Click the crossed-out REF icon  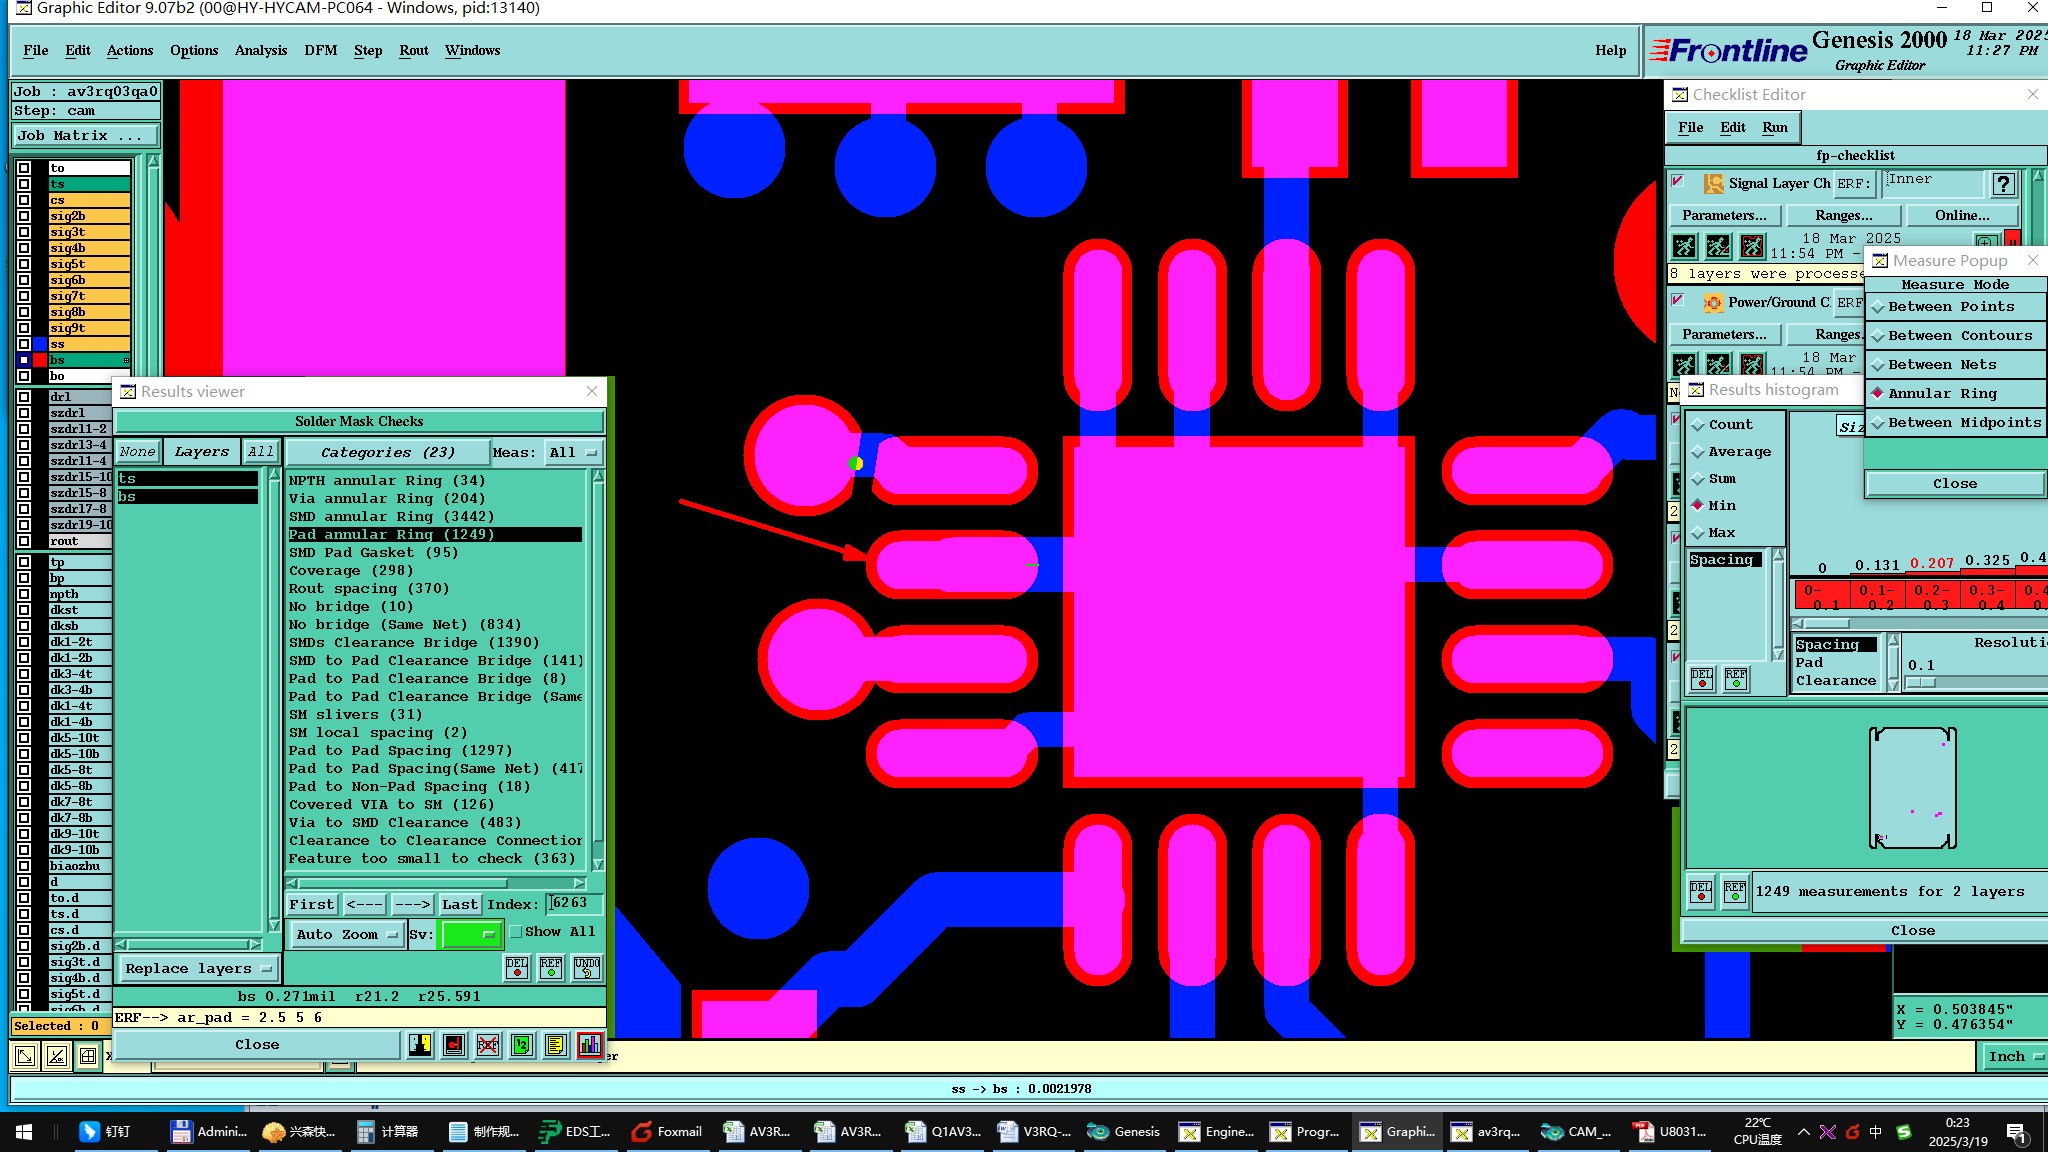487,1045
